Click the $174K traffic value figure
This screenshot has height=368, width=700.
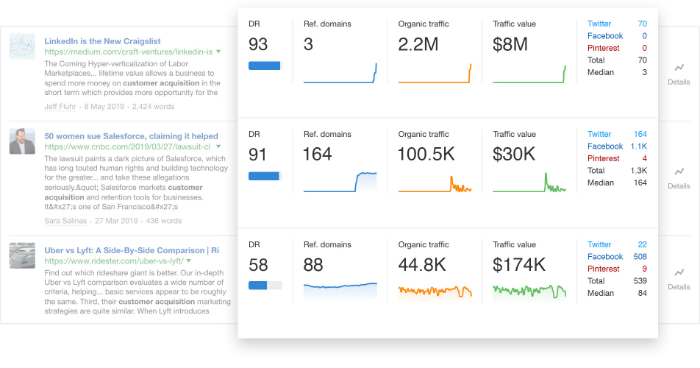point(519,265)
